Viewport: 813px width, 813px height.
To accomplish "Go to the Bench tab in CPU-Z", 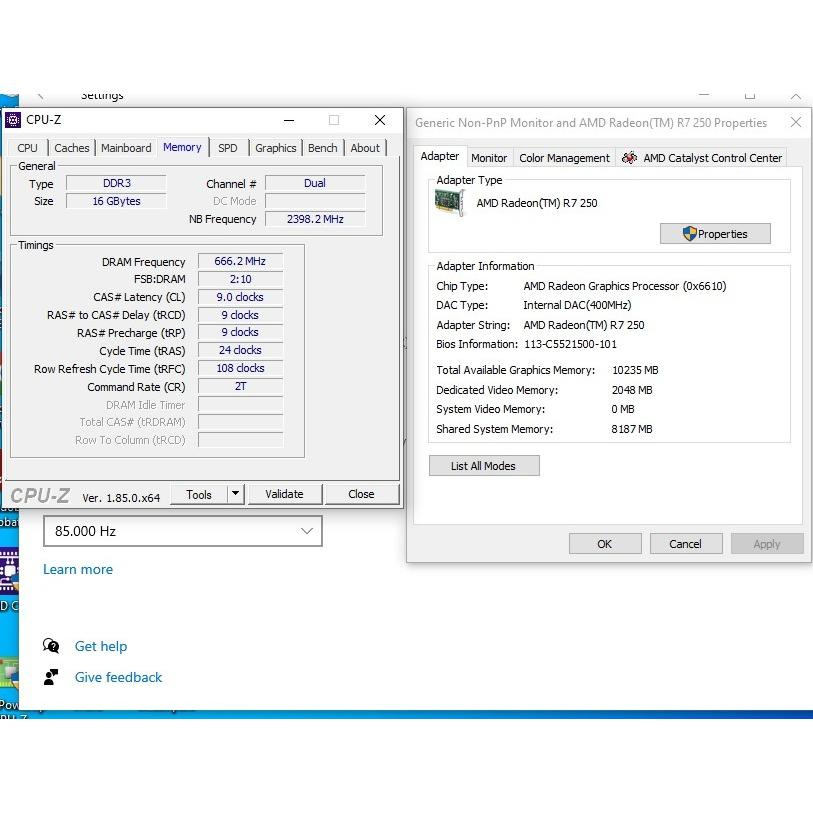I will coord(322,148).
